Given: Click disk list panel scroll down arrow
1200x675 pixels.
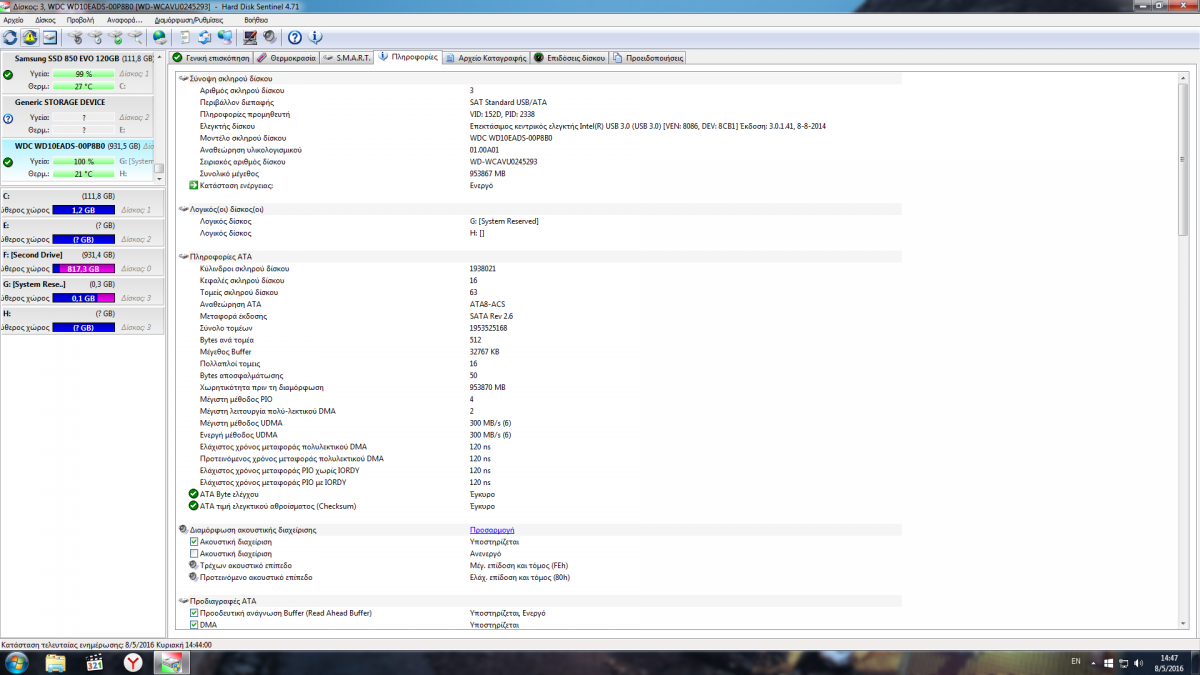Looking at the screenshot, I should [x=160, y=177].
